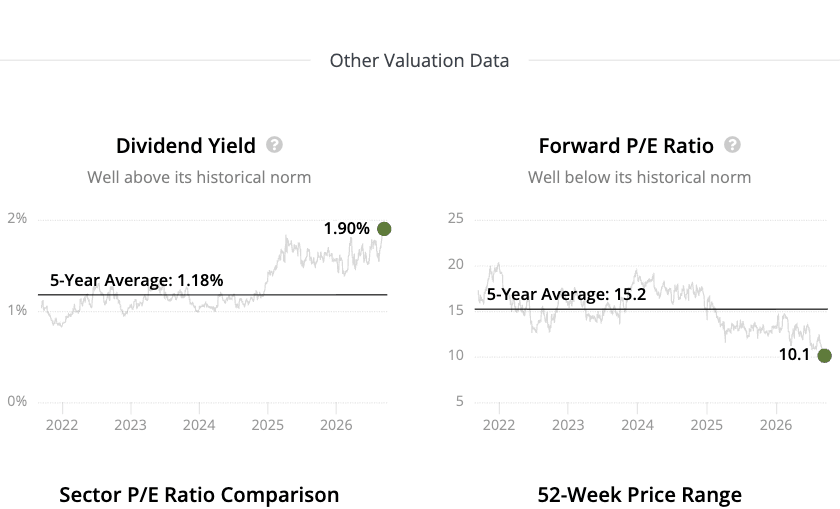Click 2026 tick on Dividend Yield axis
840x509 pixels.
pyautogui.click(x=336, y=425)
